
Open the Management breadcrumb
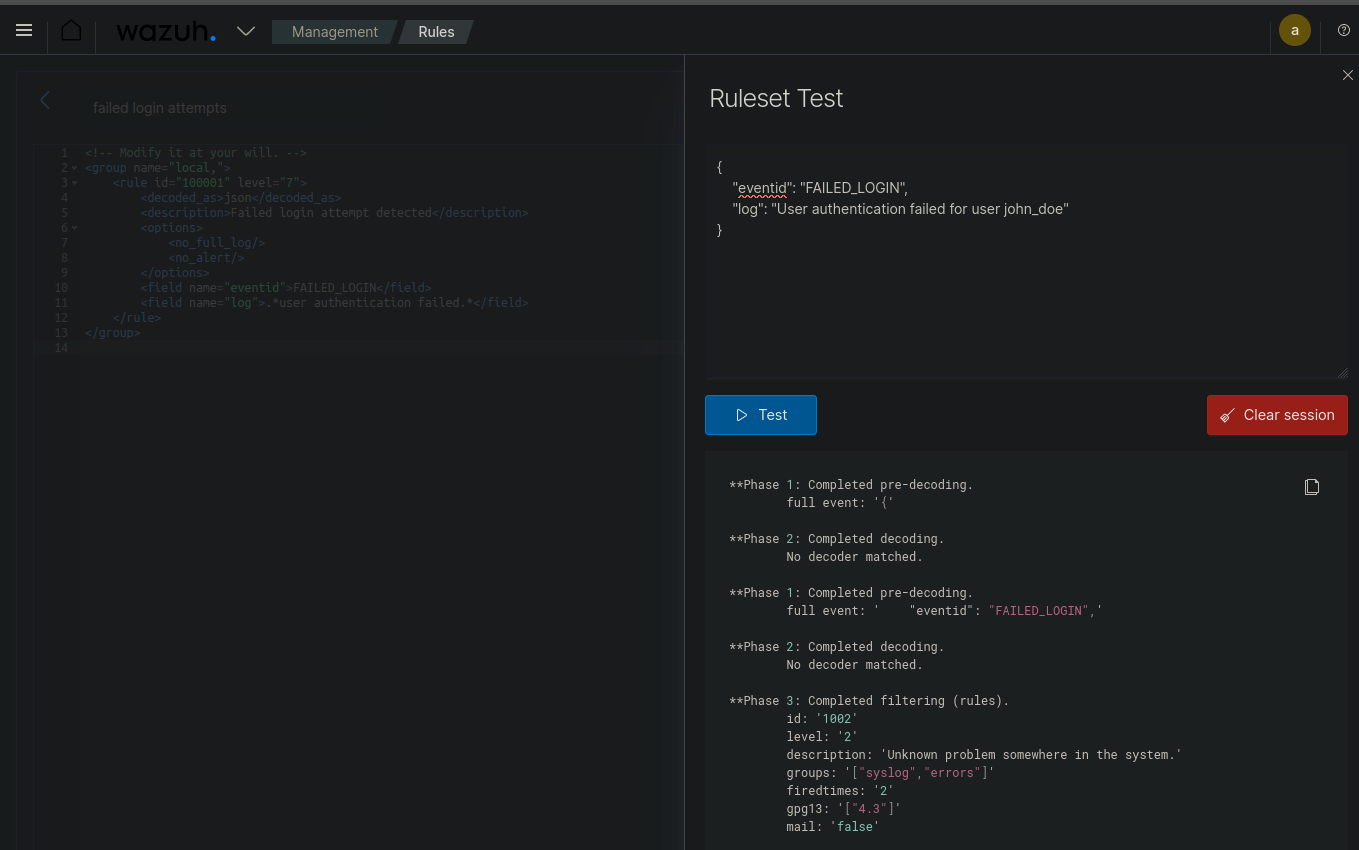tap(335, 32)
